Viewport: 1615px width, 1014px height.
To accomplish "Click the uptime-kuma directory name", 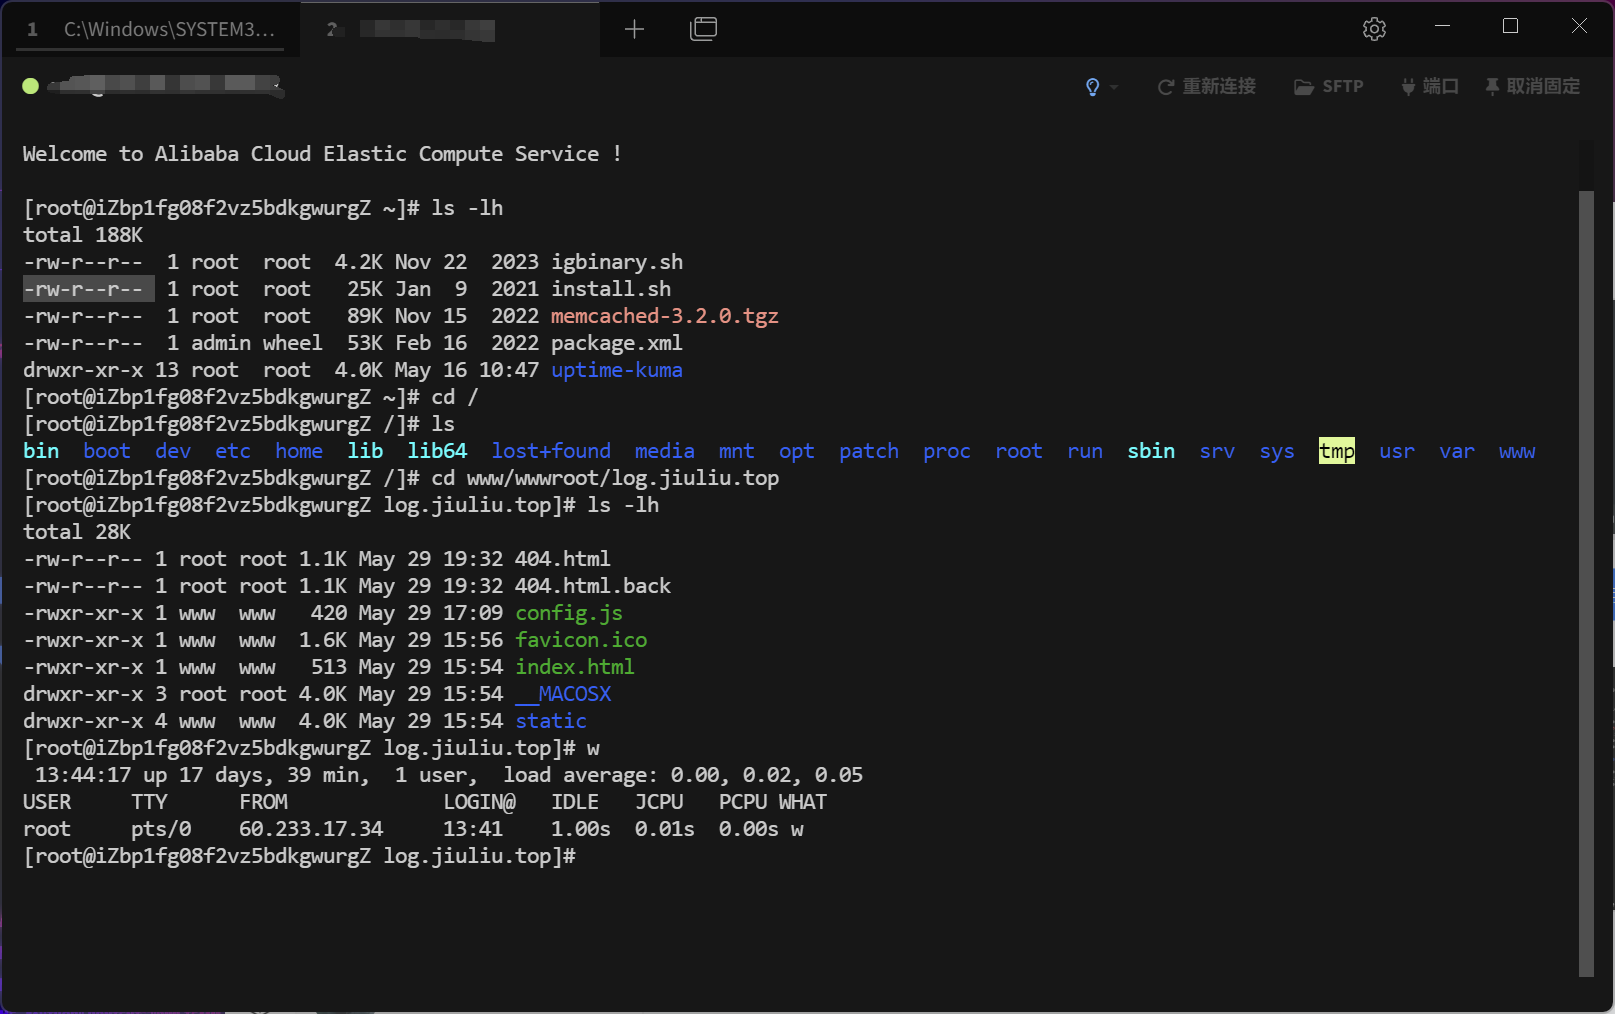I will 617,370.
